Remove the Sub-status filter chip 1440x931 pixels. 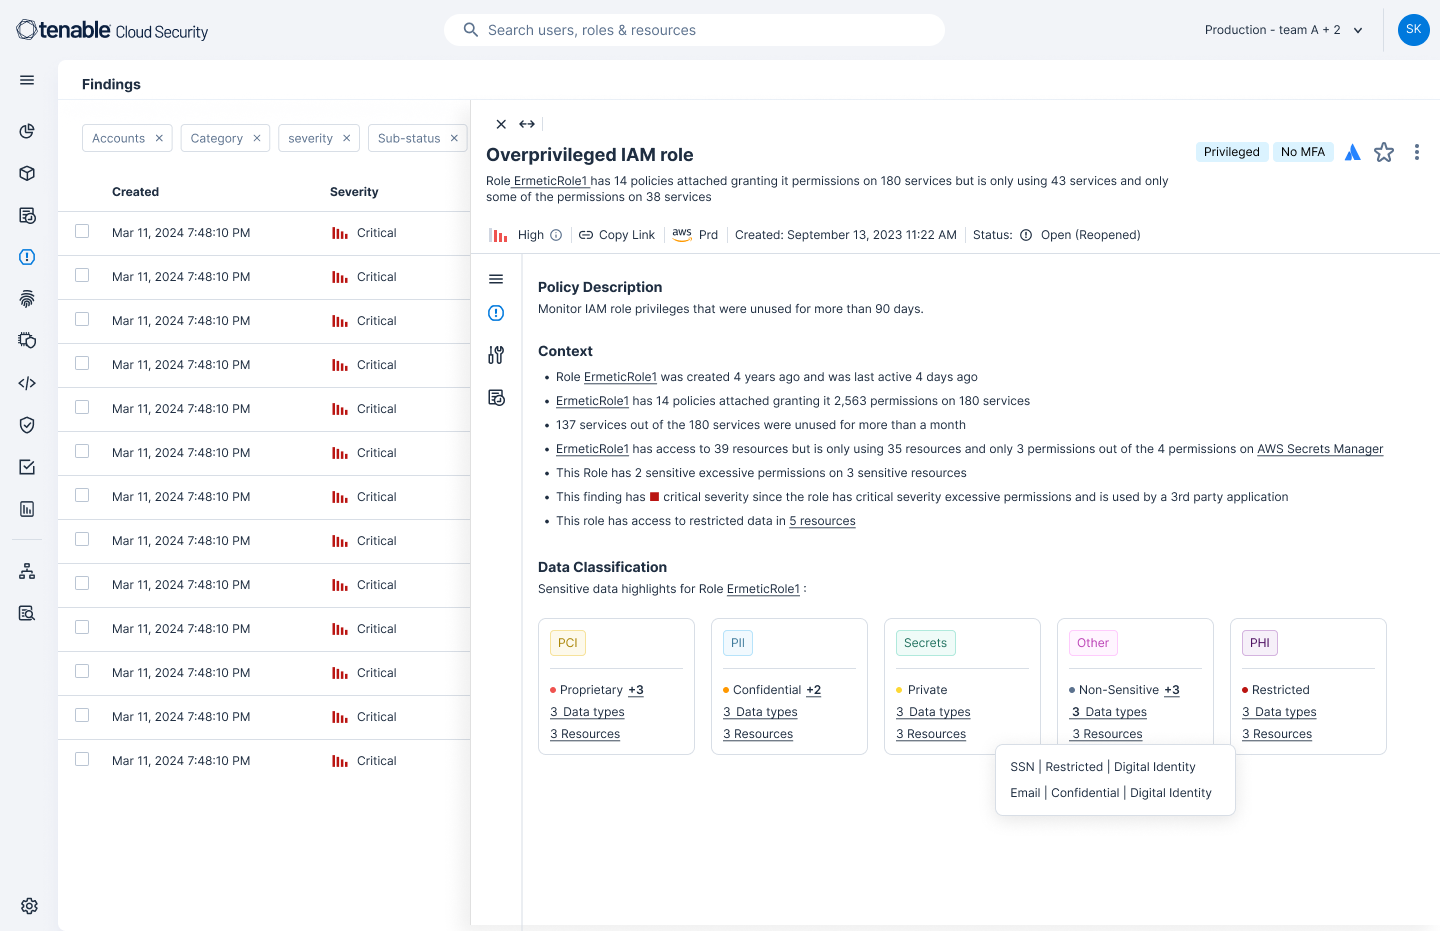[454, 138]
